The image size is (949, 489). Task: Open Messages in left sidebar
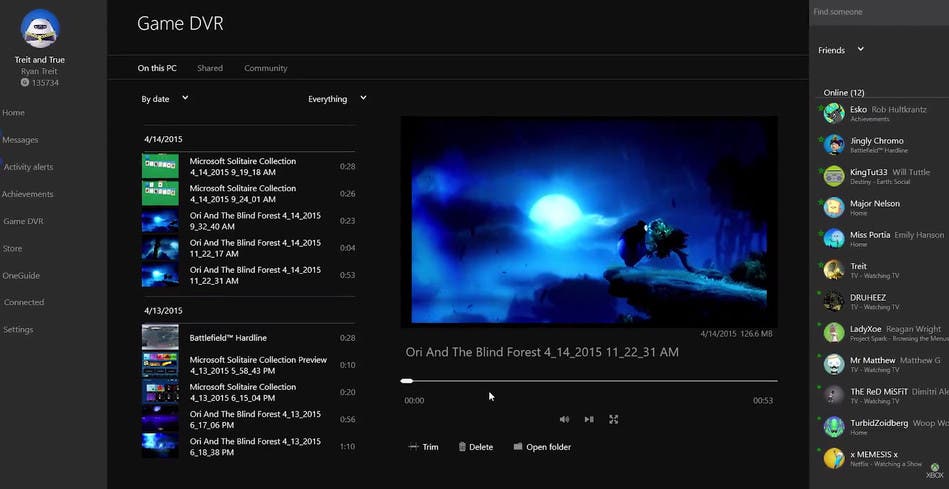[20, 140]
